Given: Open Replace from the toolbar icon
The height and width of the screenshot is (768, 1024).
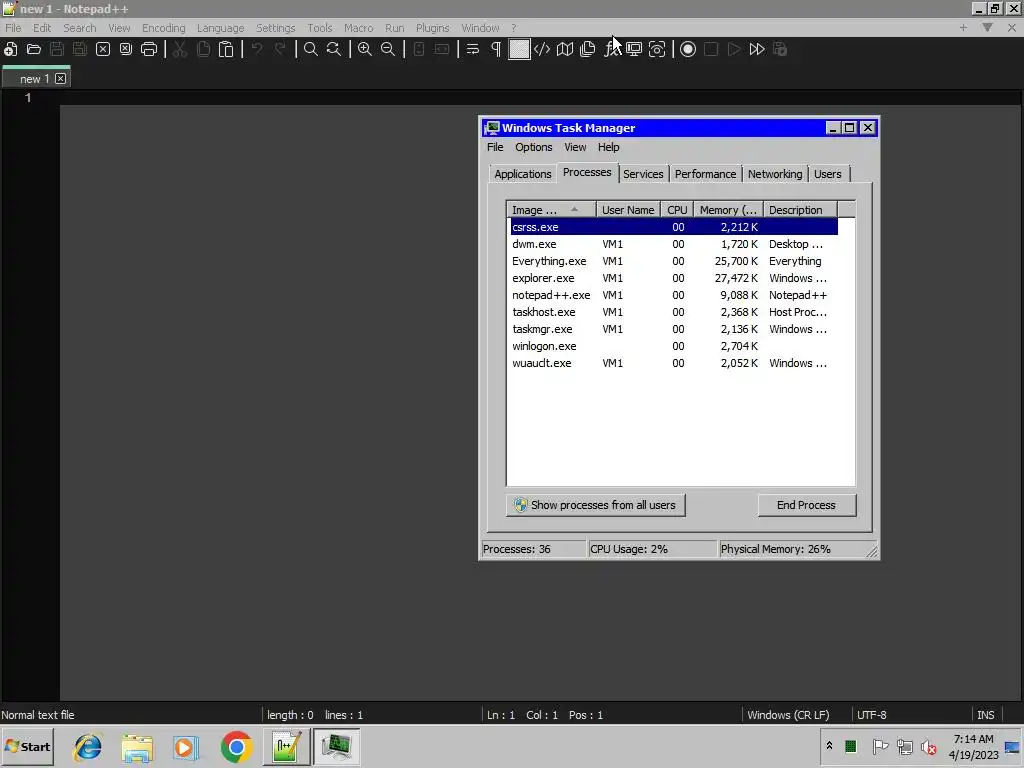Looking at the screenshot, I should click(x=334, y=49).
